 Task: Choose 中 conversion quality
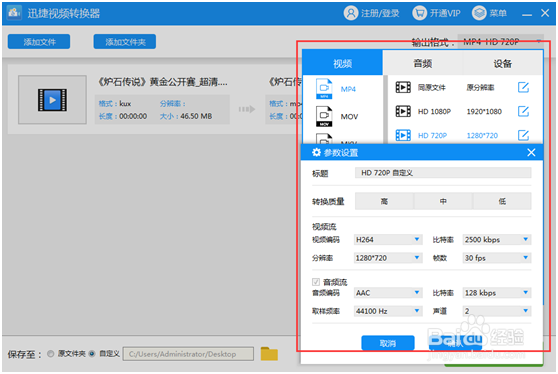pyautogui.click(x=443, y=201)
